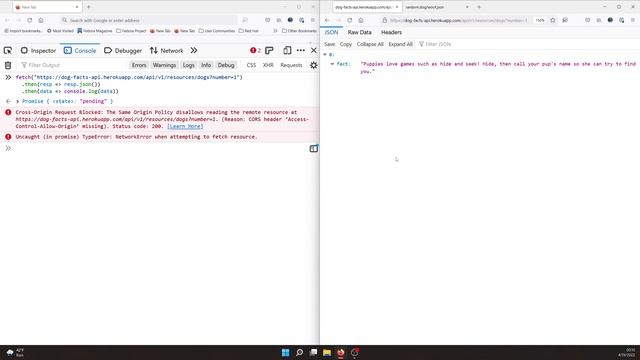
Task: Open new tab in right browser window
Action: pos(479,7)
